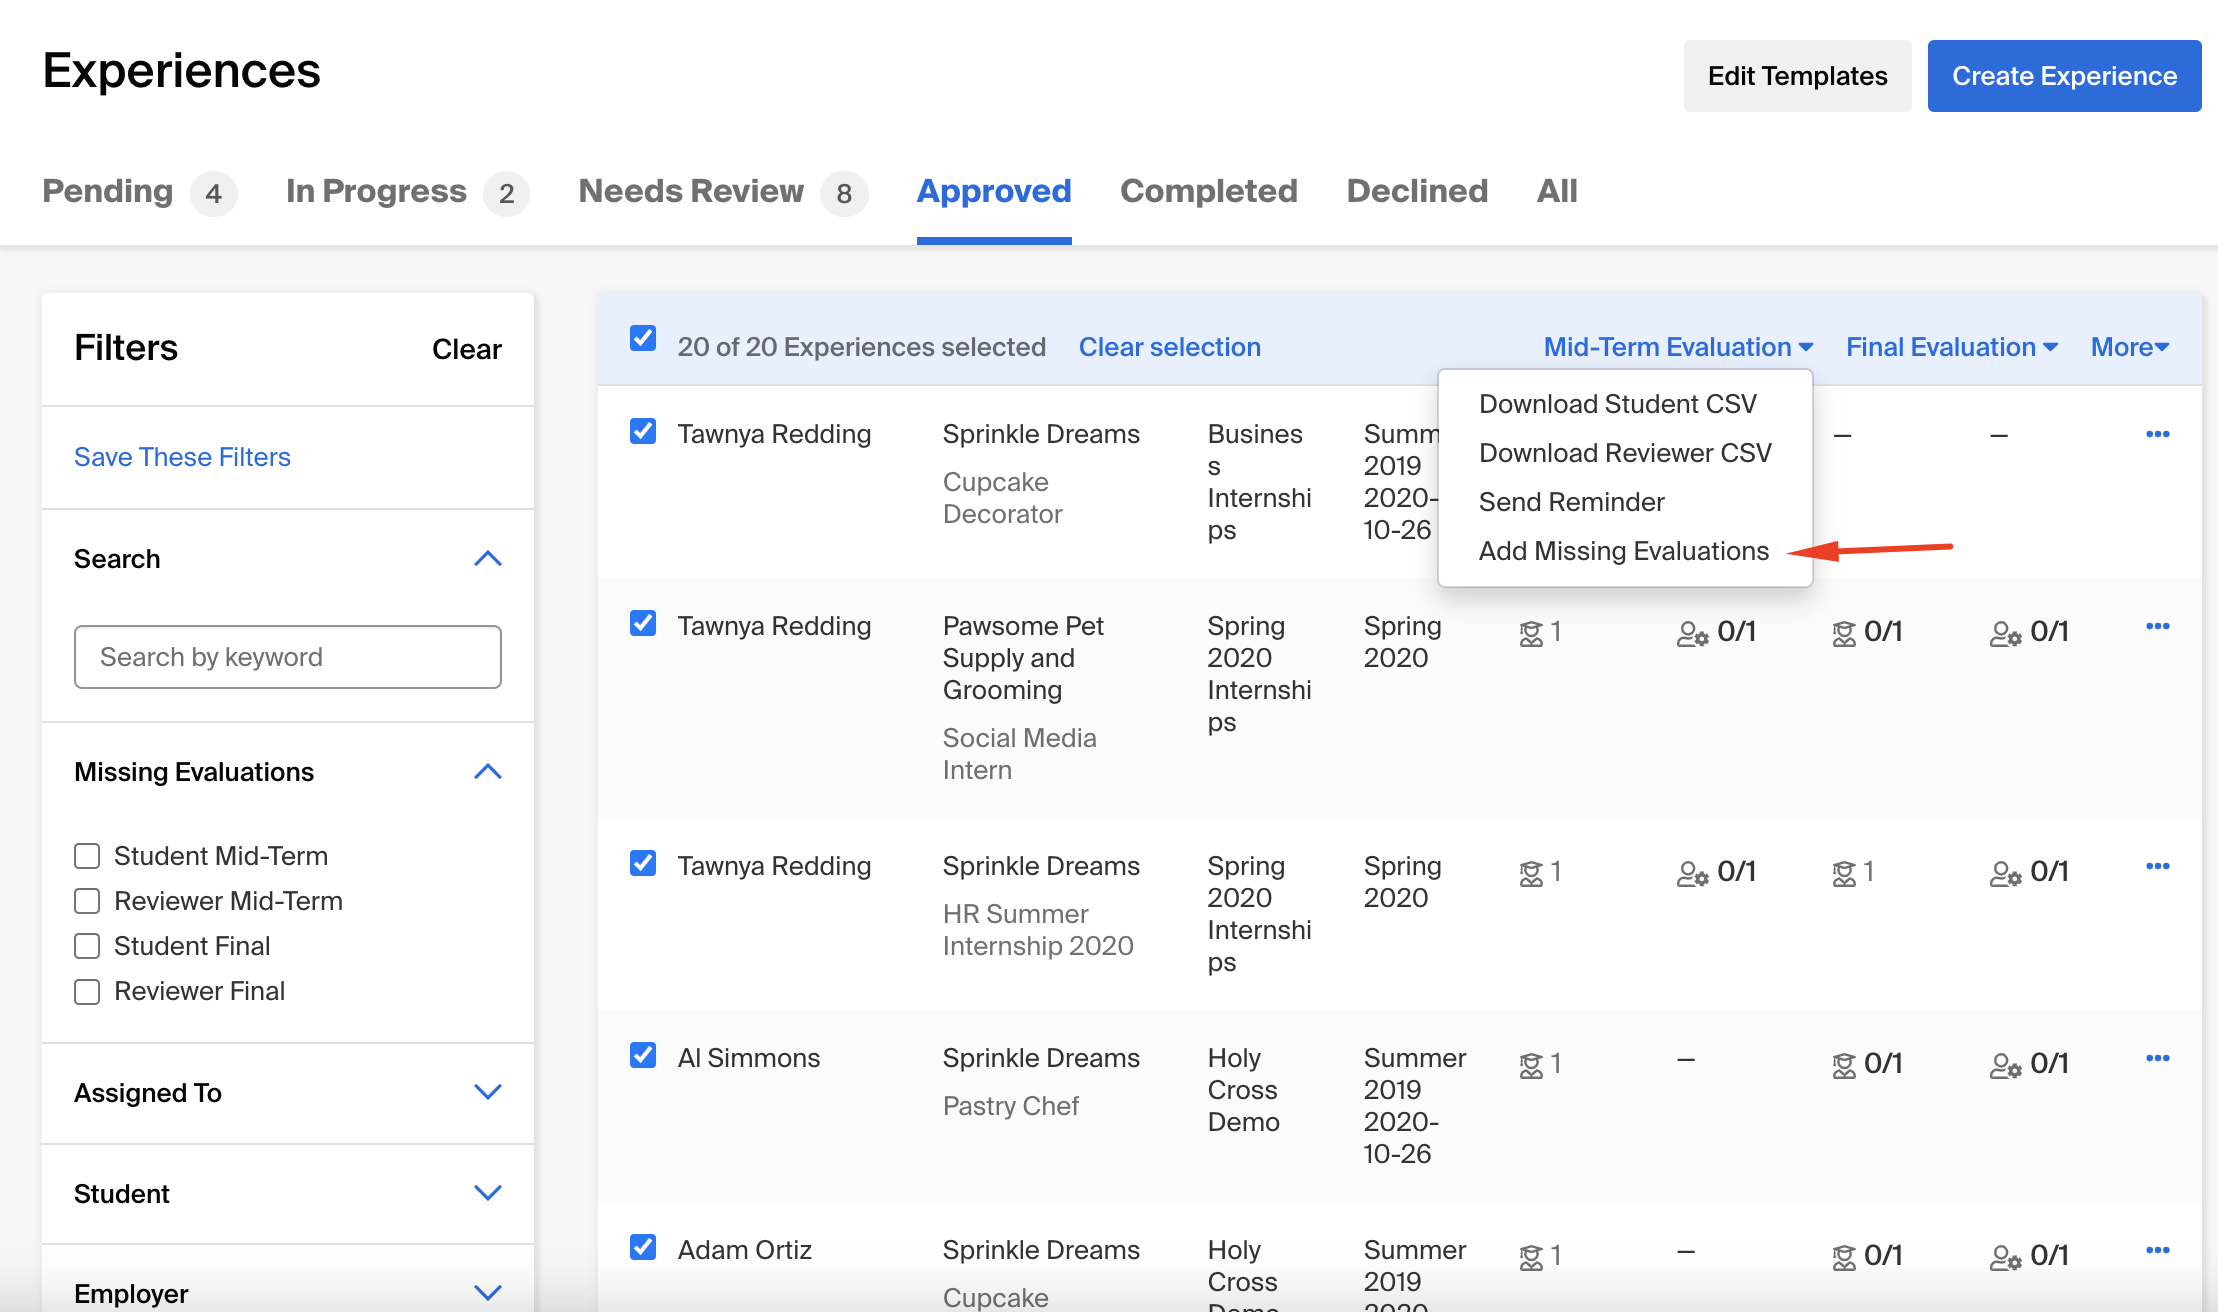Screen dimensions: 2218x1312
Task: Click Adam Ortiz student name
Action: coord(744,1250)
